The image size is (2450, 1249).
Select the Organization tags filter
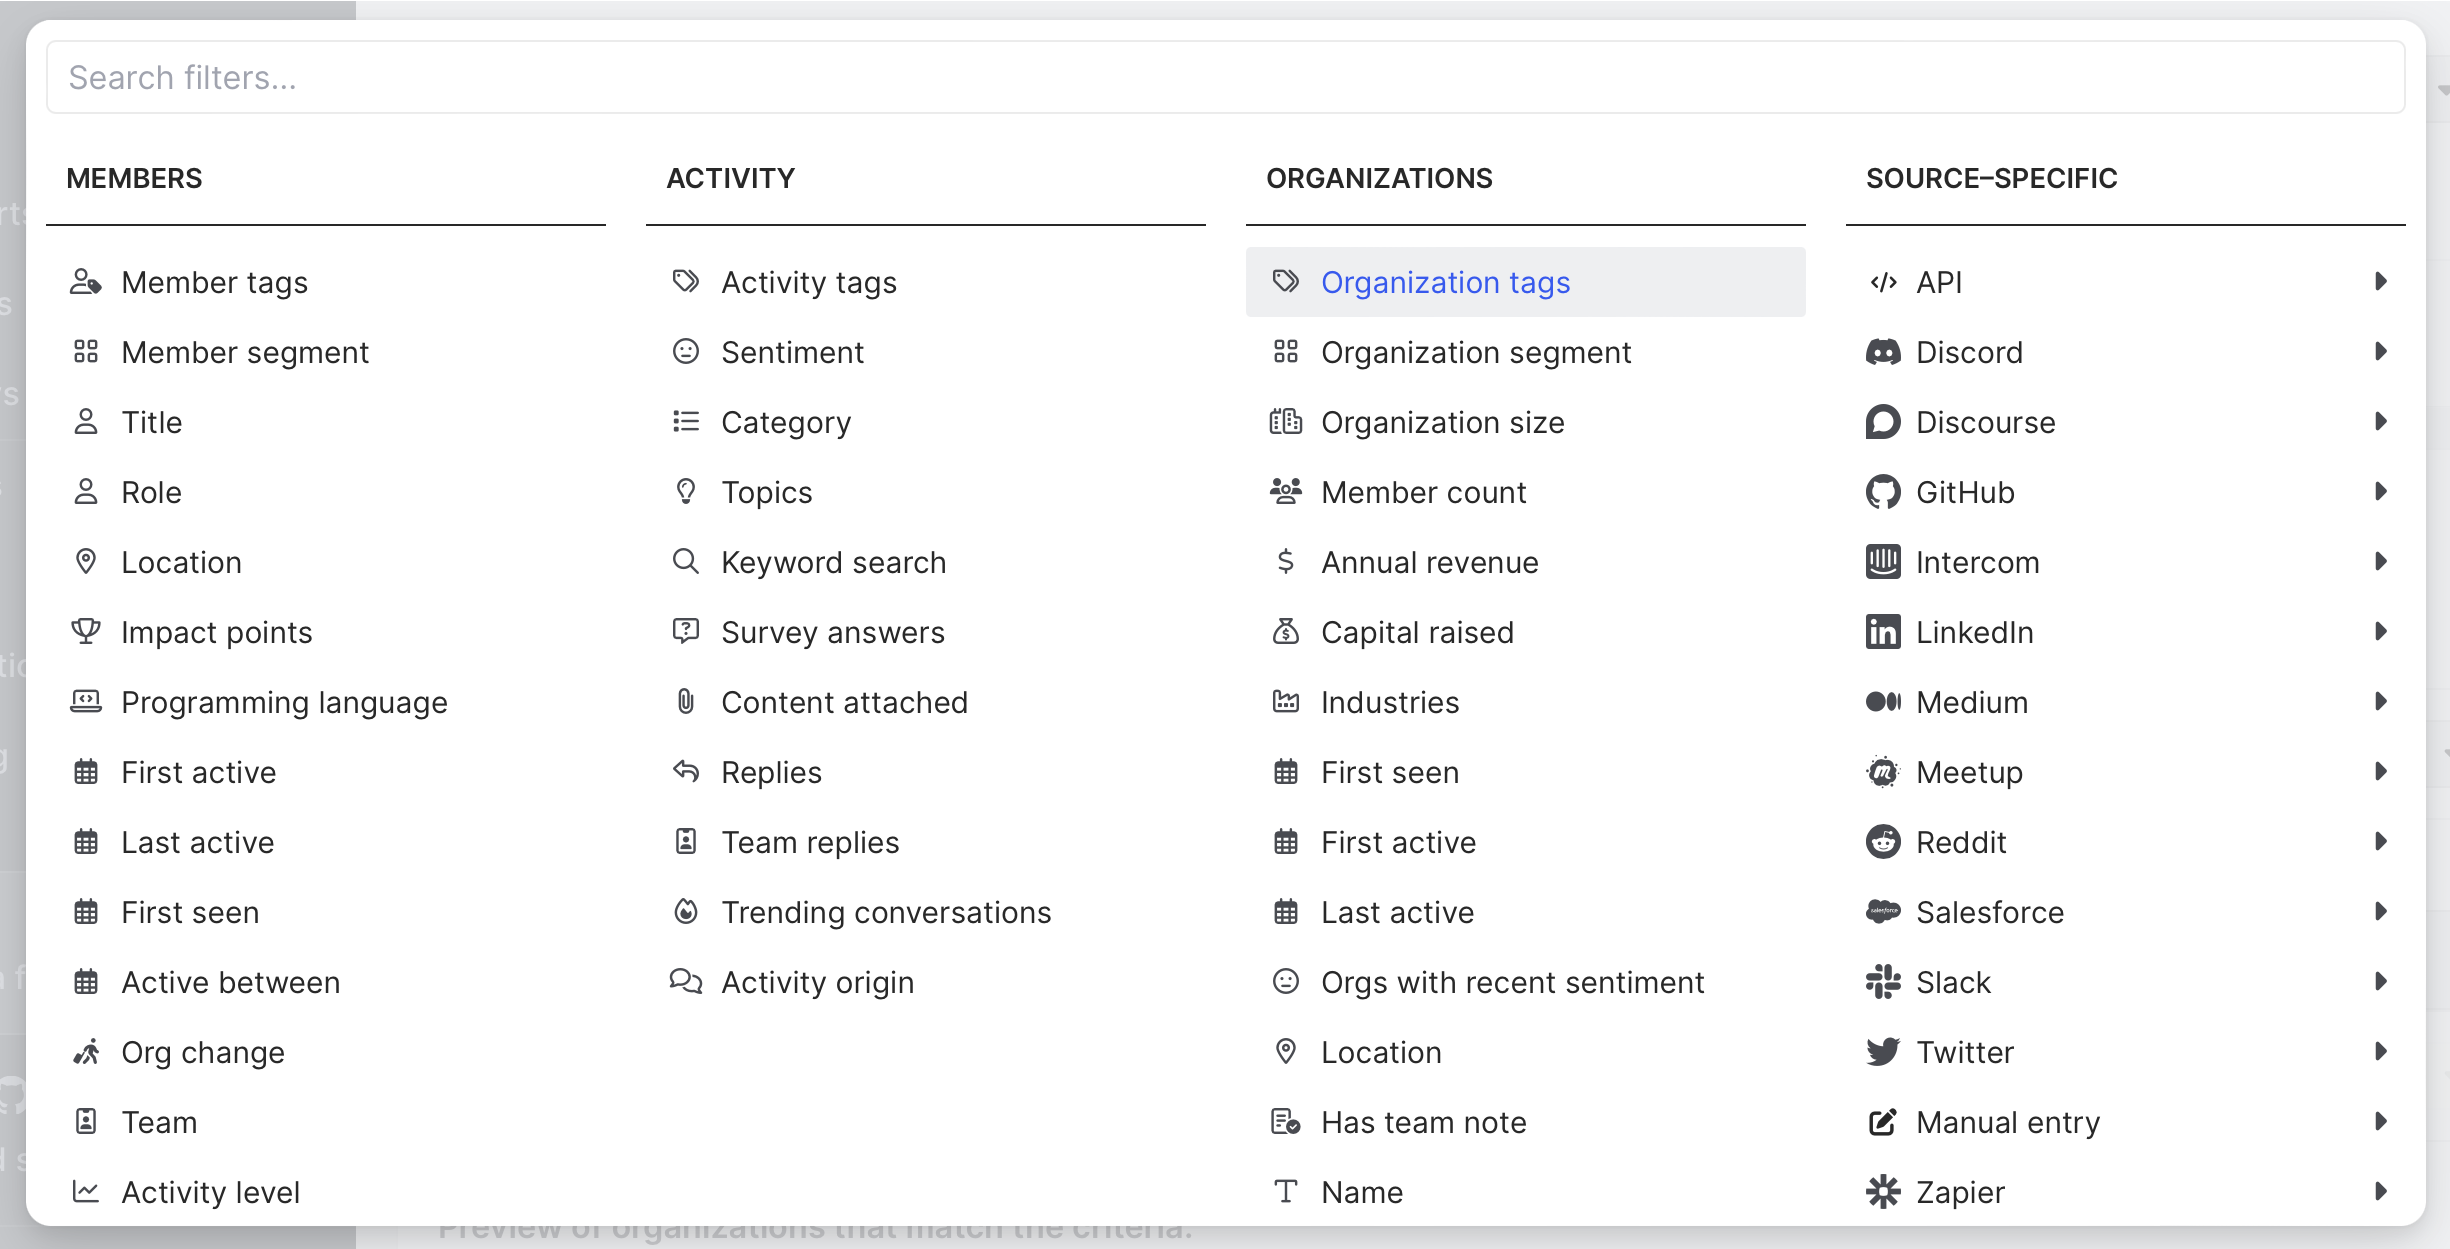click(x=1445, y=282)
